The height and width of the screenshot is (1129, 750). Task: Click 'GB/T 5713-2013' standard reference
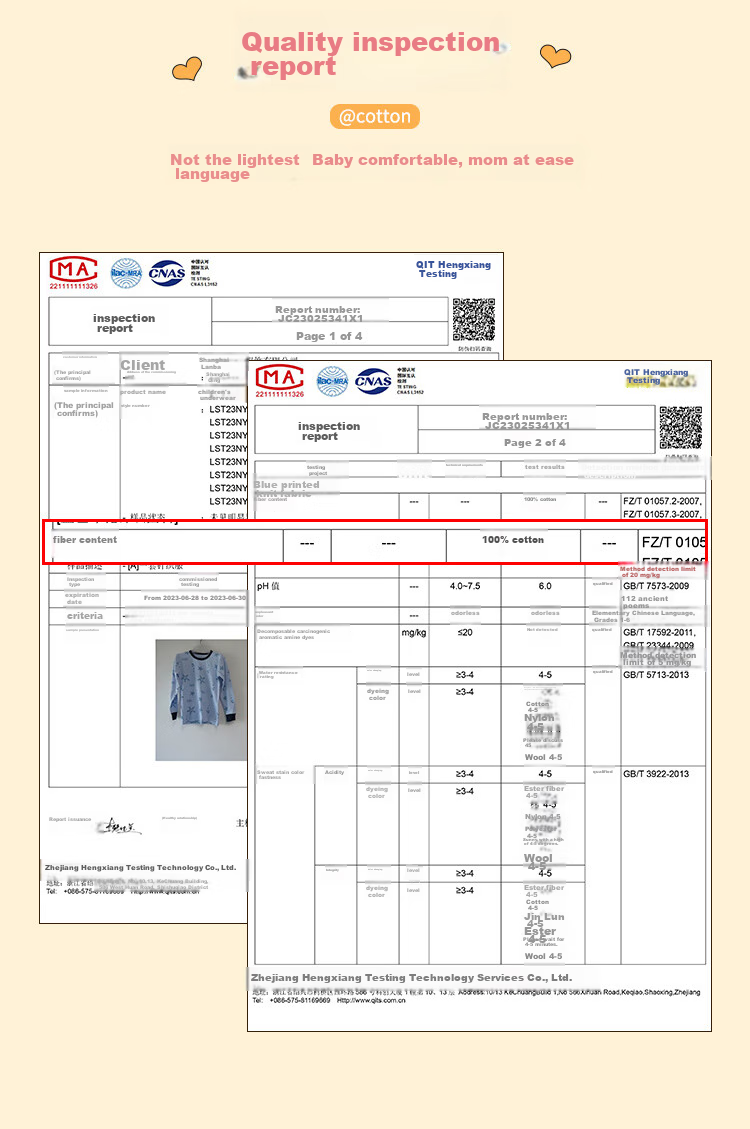[x=656, y=675]
